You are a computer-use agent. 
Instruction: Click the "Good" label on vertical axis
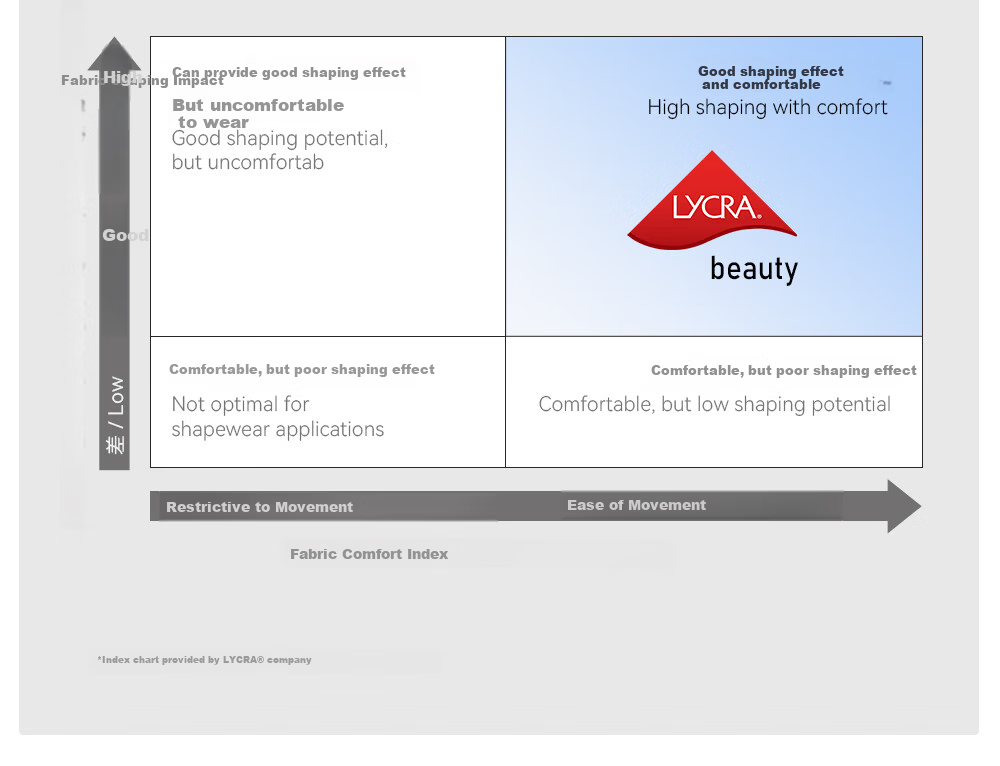pos(125,235)
